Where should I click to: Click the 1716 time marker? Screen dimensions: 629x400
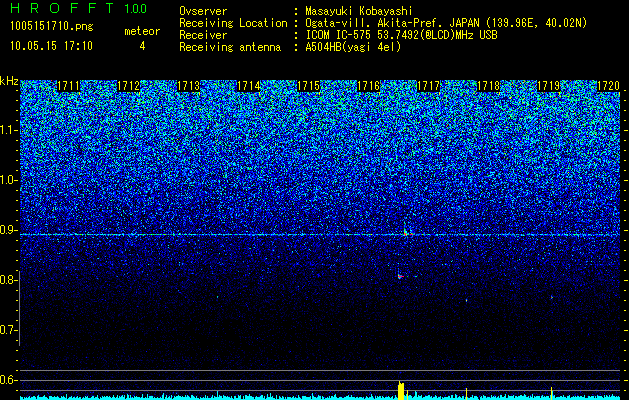(x=369, y=86)
